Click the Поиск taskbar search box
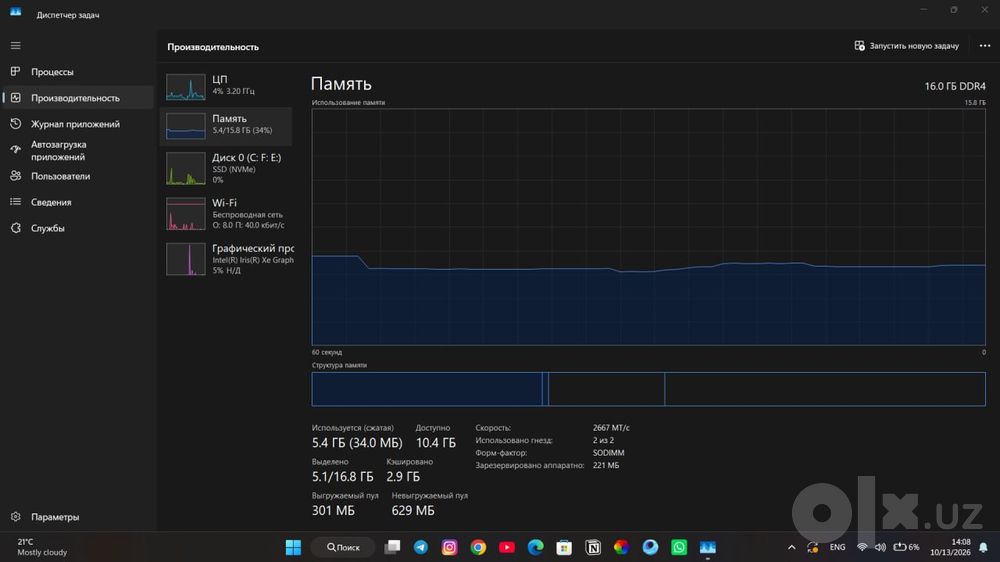The width and height of the screenshot is (1000, 562). point(344,547)
